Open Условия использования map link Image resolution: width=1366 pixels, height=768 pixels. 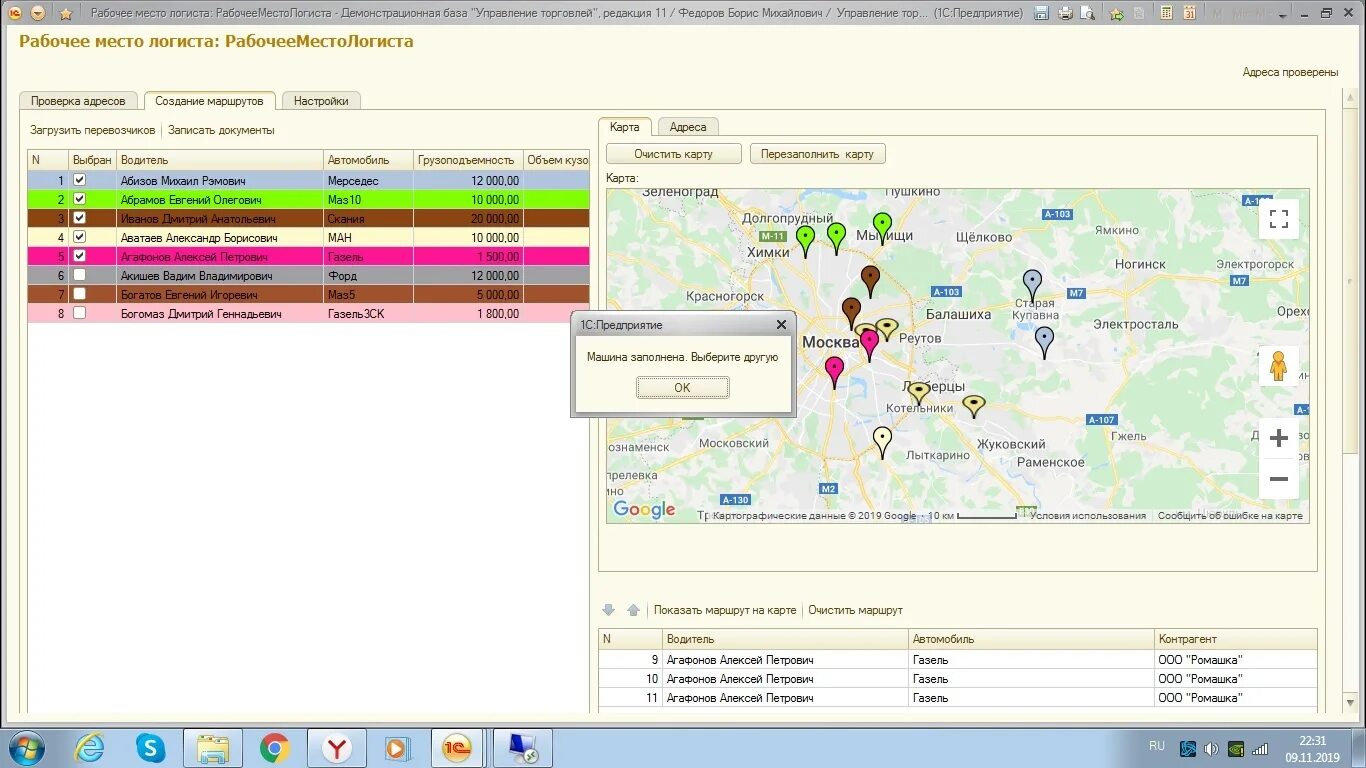[x=1088, y=516]
